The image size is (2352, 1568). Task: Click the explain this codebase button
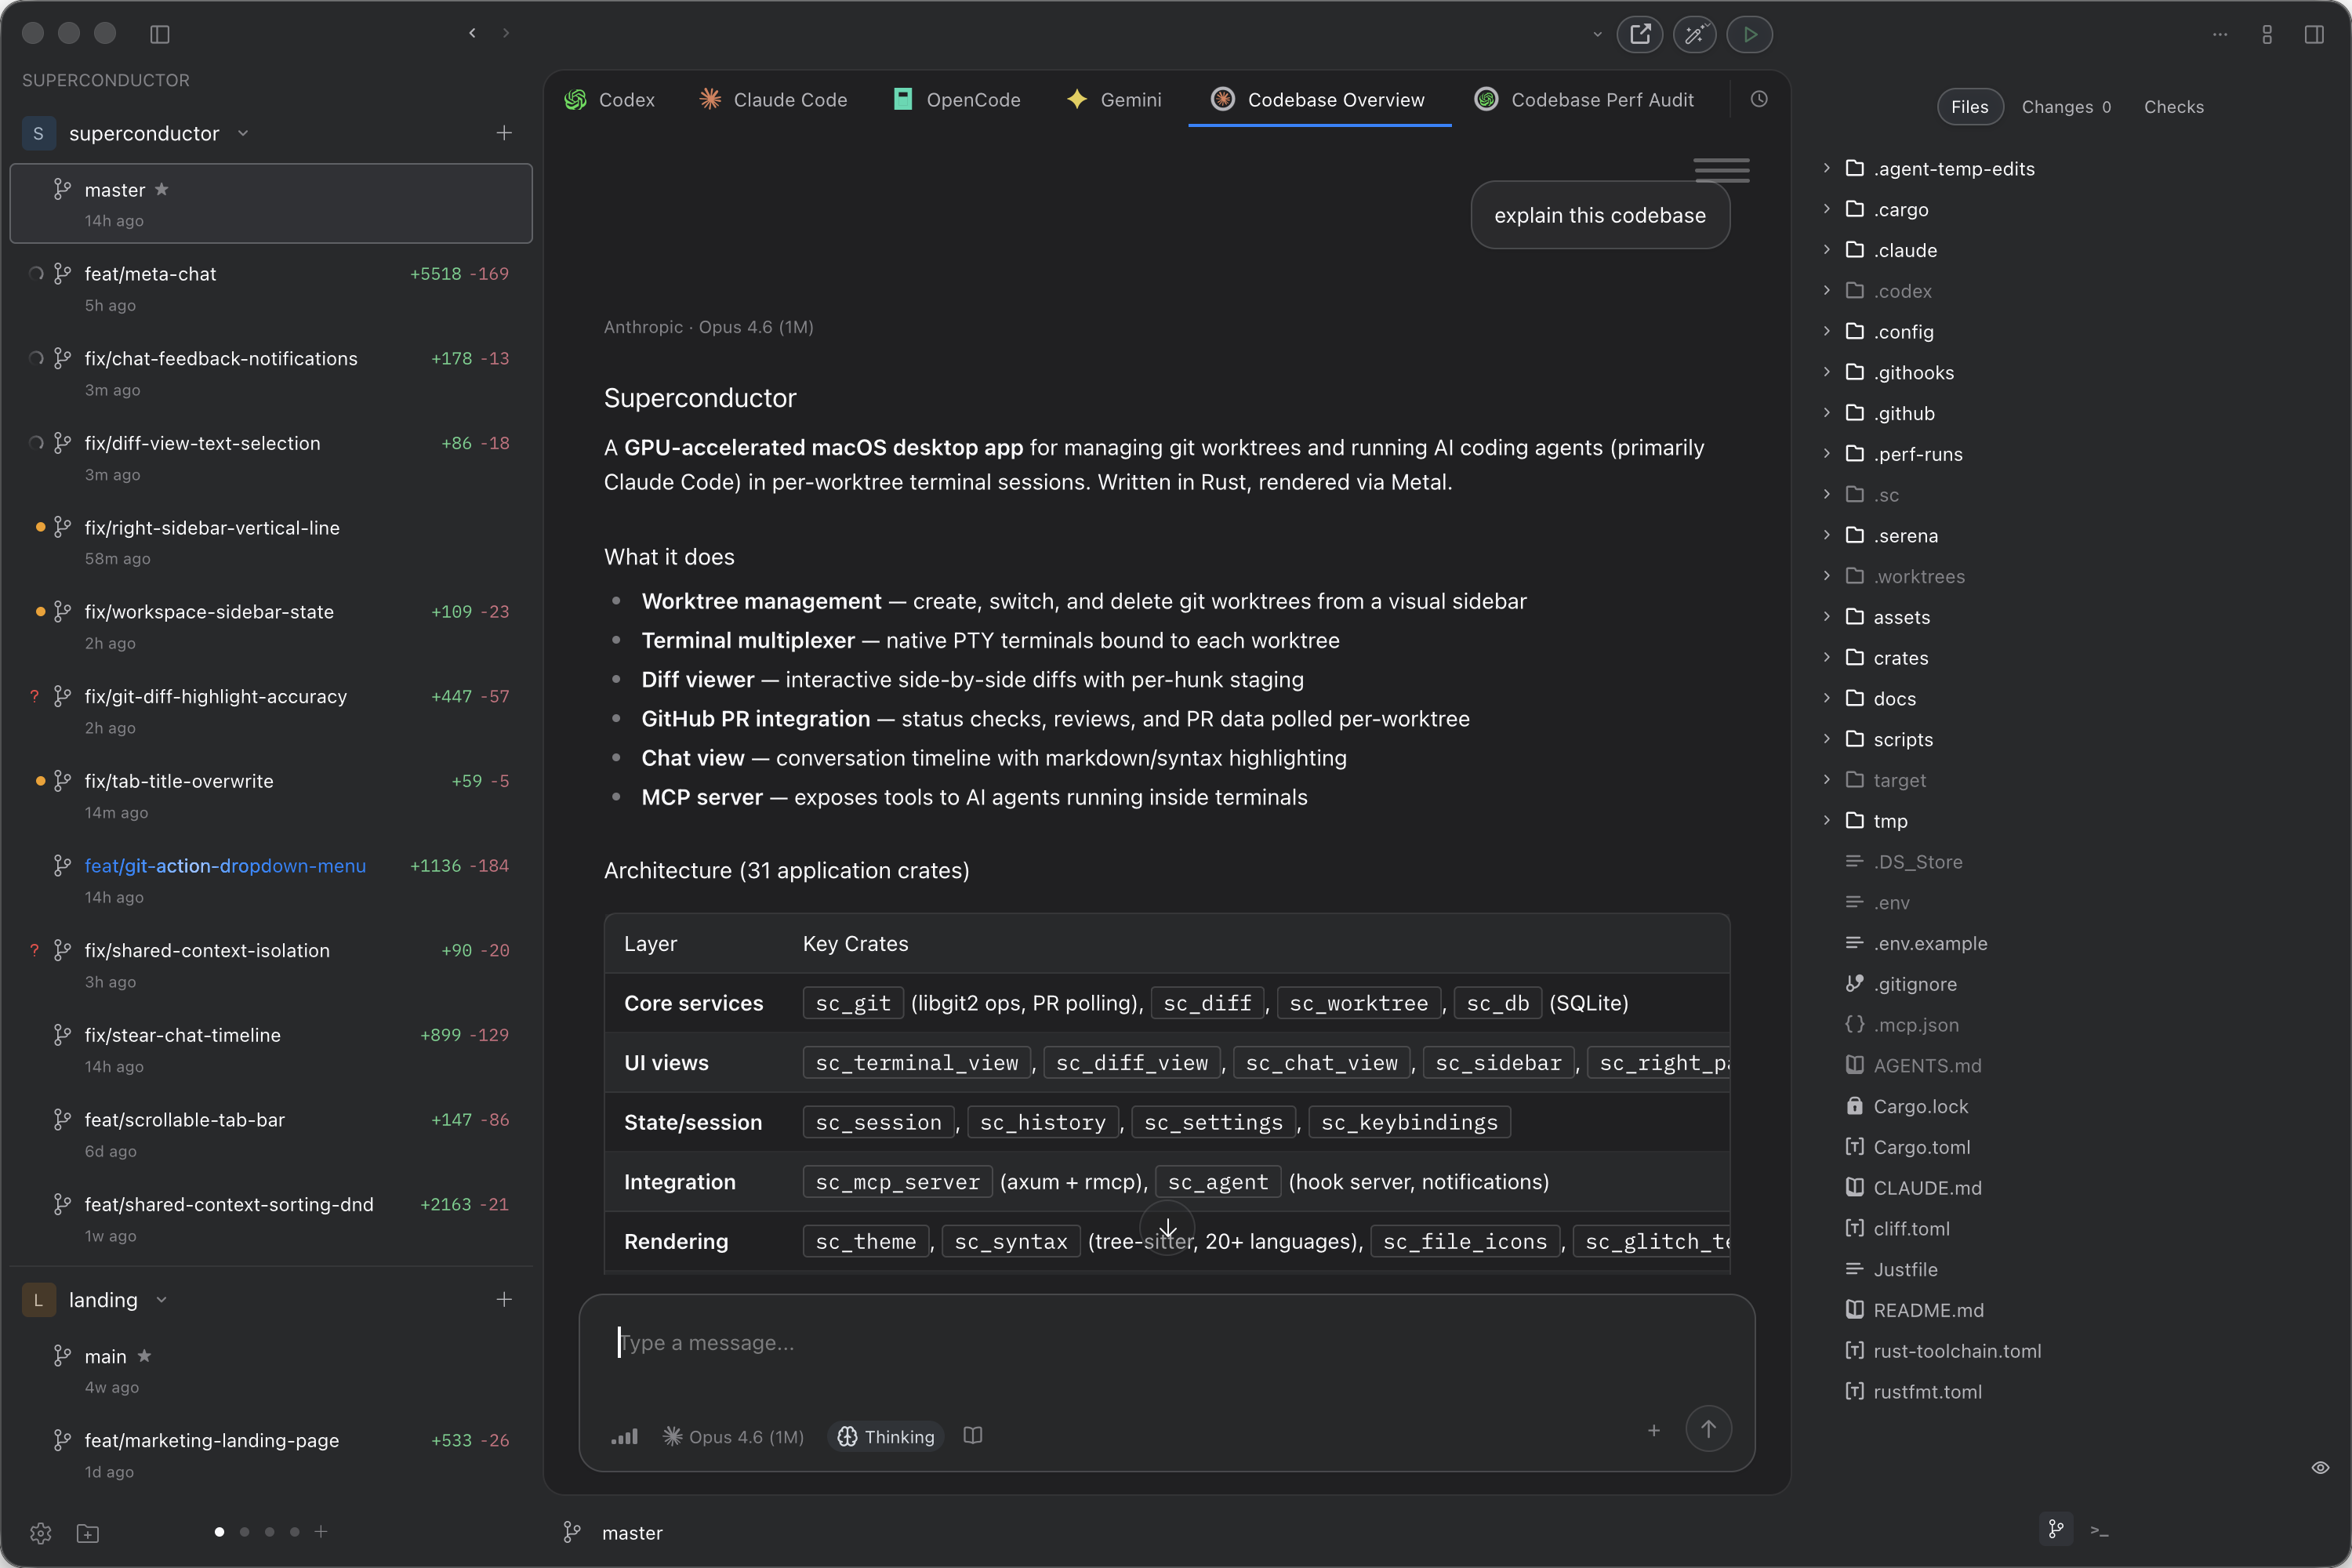pyautogui.click(x=1599, y=215)
